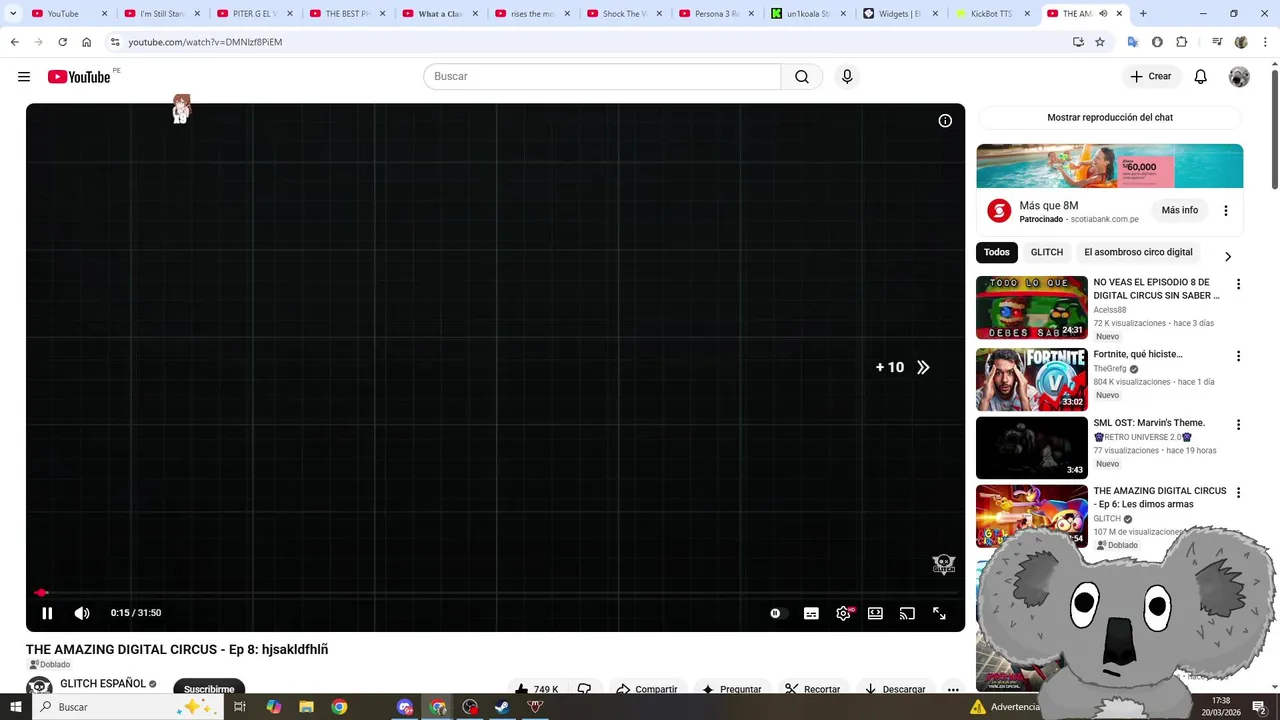
Task: Click Mostrar reproducción del chat
Action: click(x=1110, y=118)
